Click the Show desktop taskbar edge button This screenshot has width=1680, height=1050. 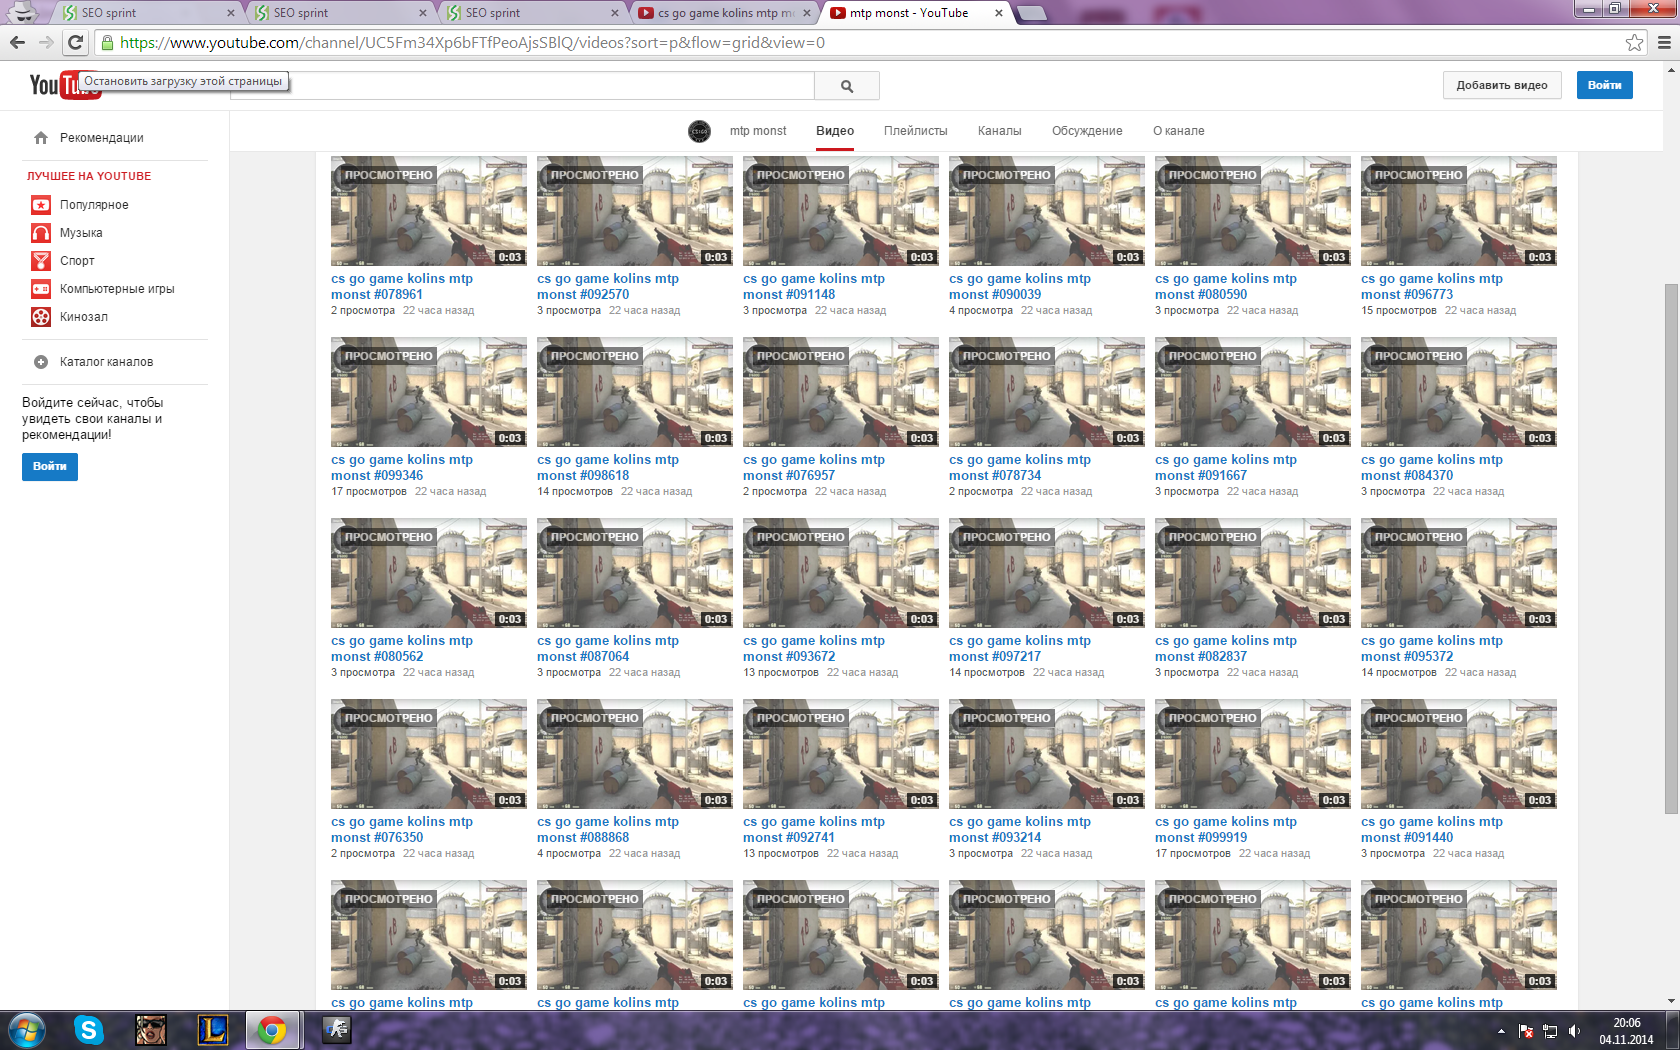tap(1673, 1030)
